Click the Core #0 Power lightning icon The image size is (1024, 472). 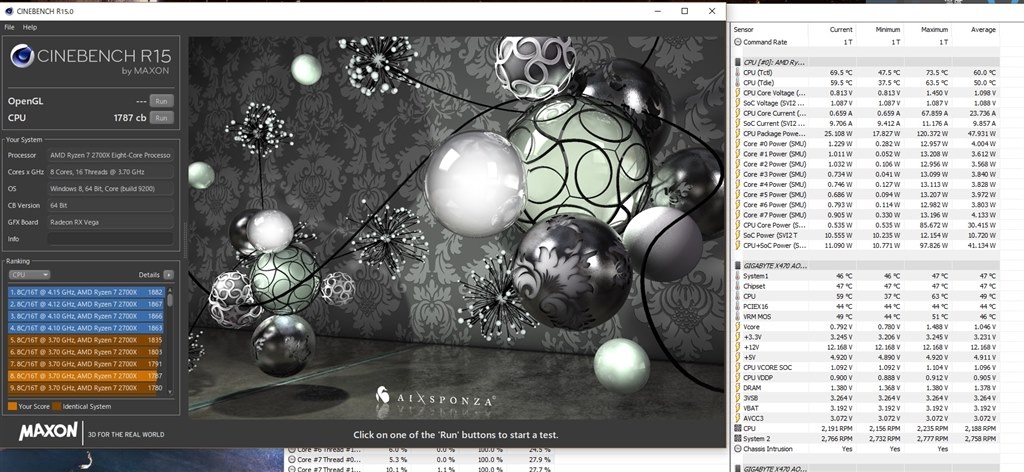737,144
